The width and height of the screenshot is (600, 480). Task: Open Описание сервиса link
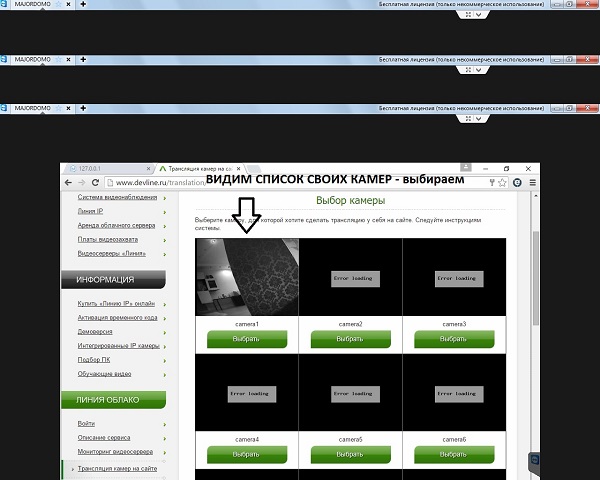tap(104, 438)
